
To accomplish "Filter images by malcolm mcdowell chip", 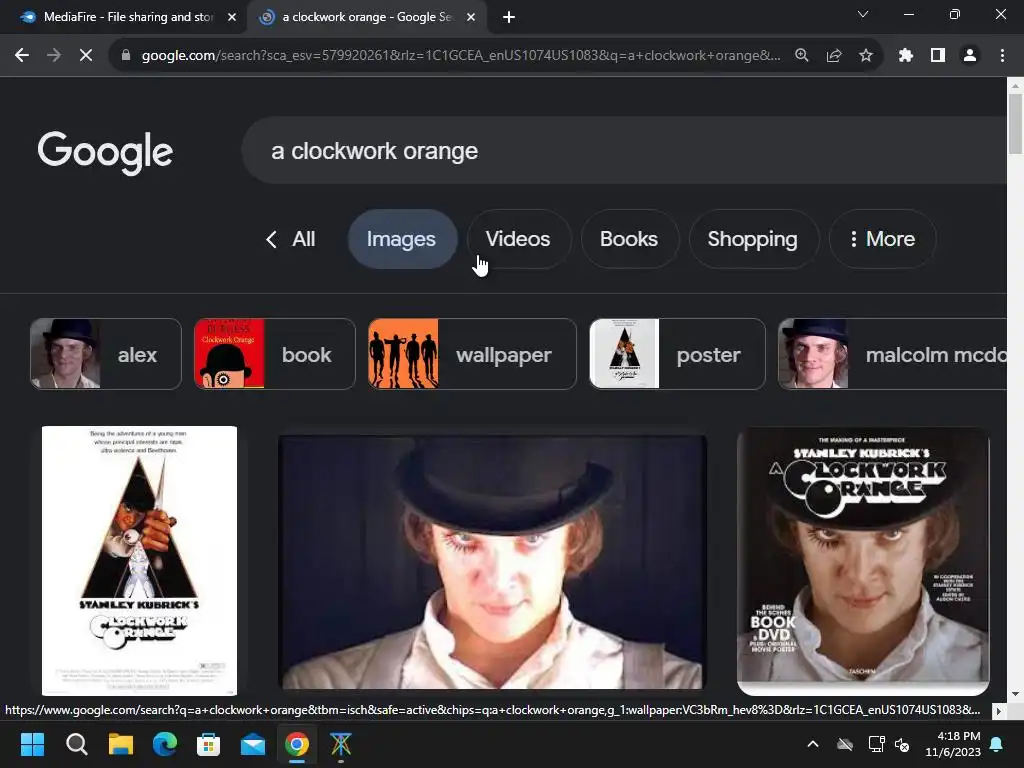I will [x=892, y=354].
